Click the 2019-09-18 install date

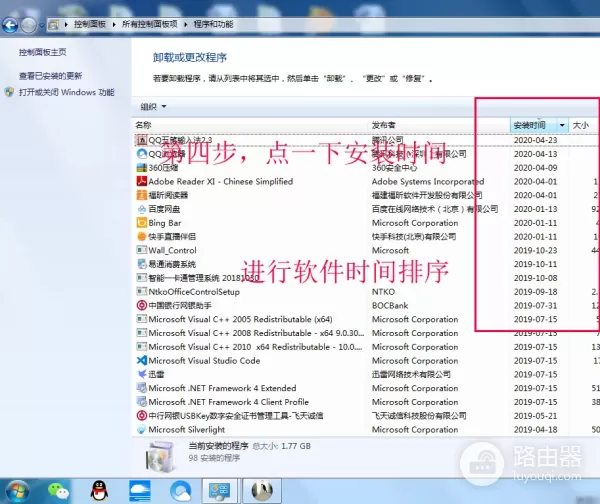pos(535,292)
